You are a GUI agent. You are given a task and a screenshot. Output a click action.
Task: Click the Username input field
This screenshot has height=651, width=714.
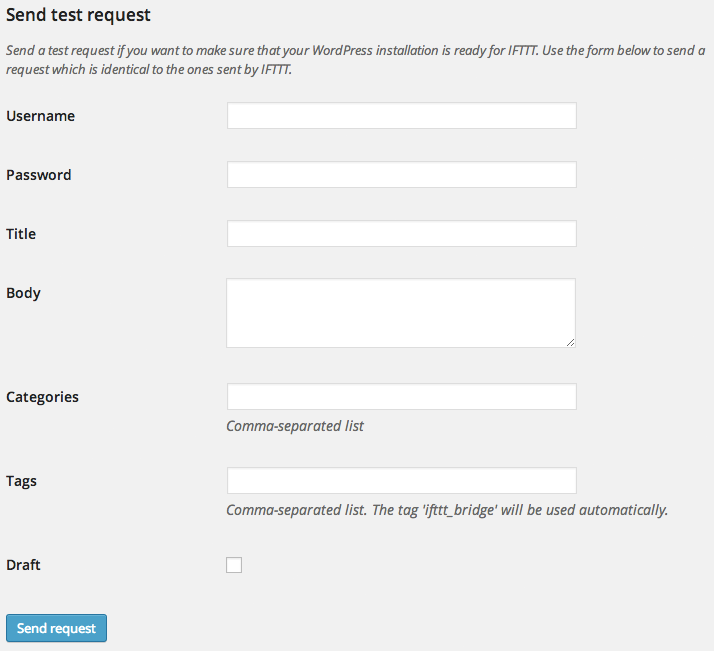point(401,116)
